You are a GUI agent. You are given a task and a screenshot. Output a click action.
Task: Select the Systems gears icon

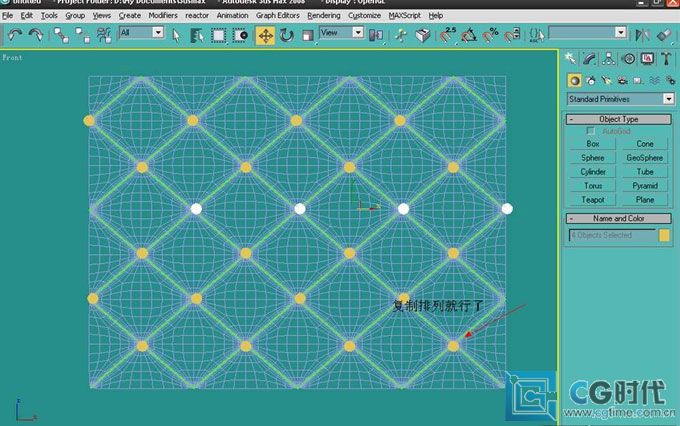[670, 80]
